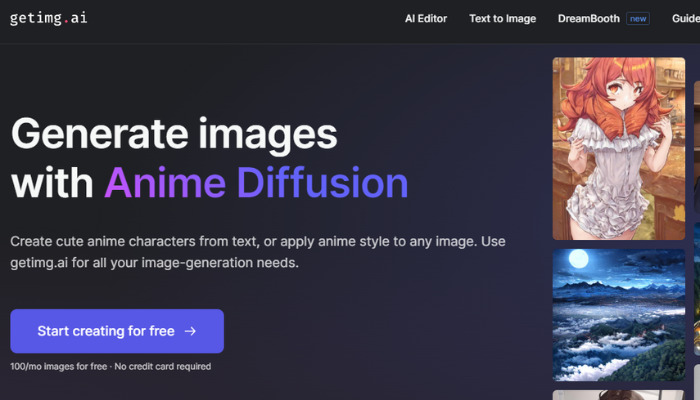This screenshot has height=400, width=700.
Task: Start creating for free button
Action: [x=117, y=331]
